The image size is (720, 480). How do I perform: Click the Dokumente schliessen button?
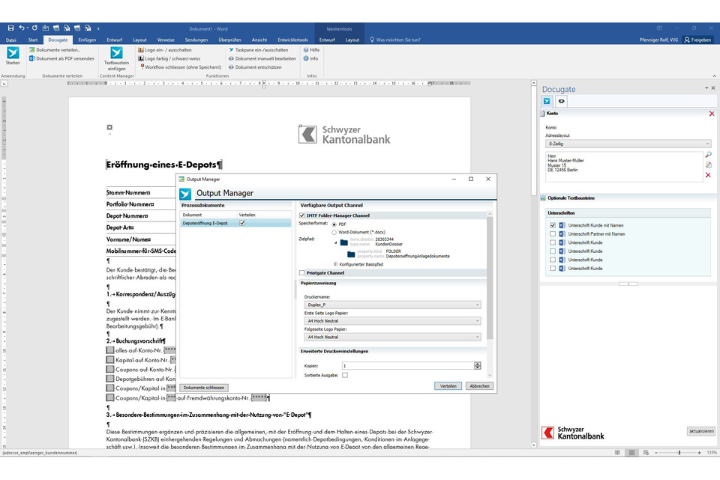203,388
